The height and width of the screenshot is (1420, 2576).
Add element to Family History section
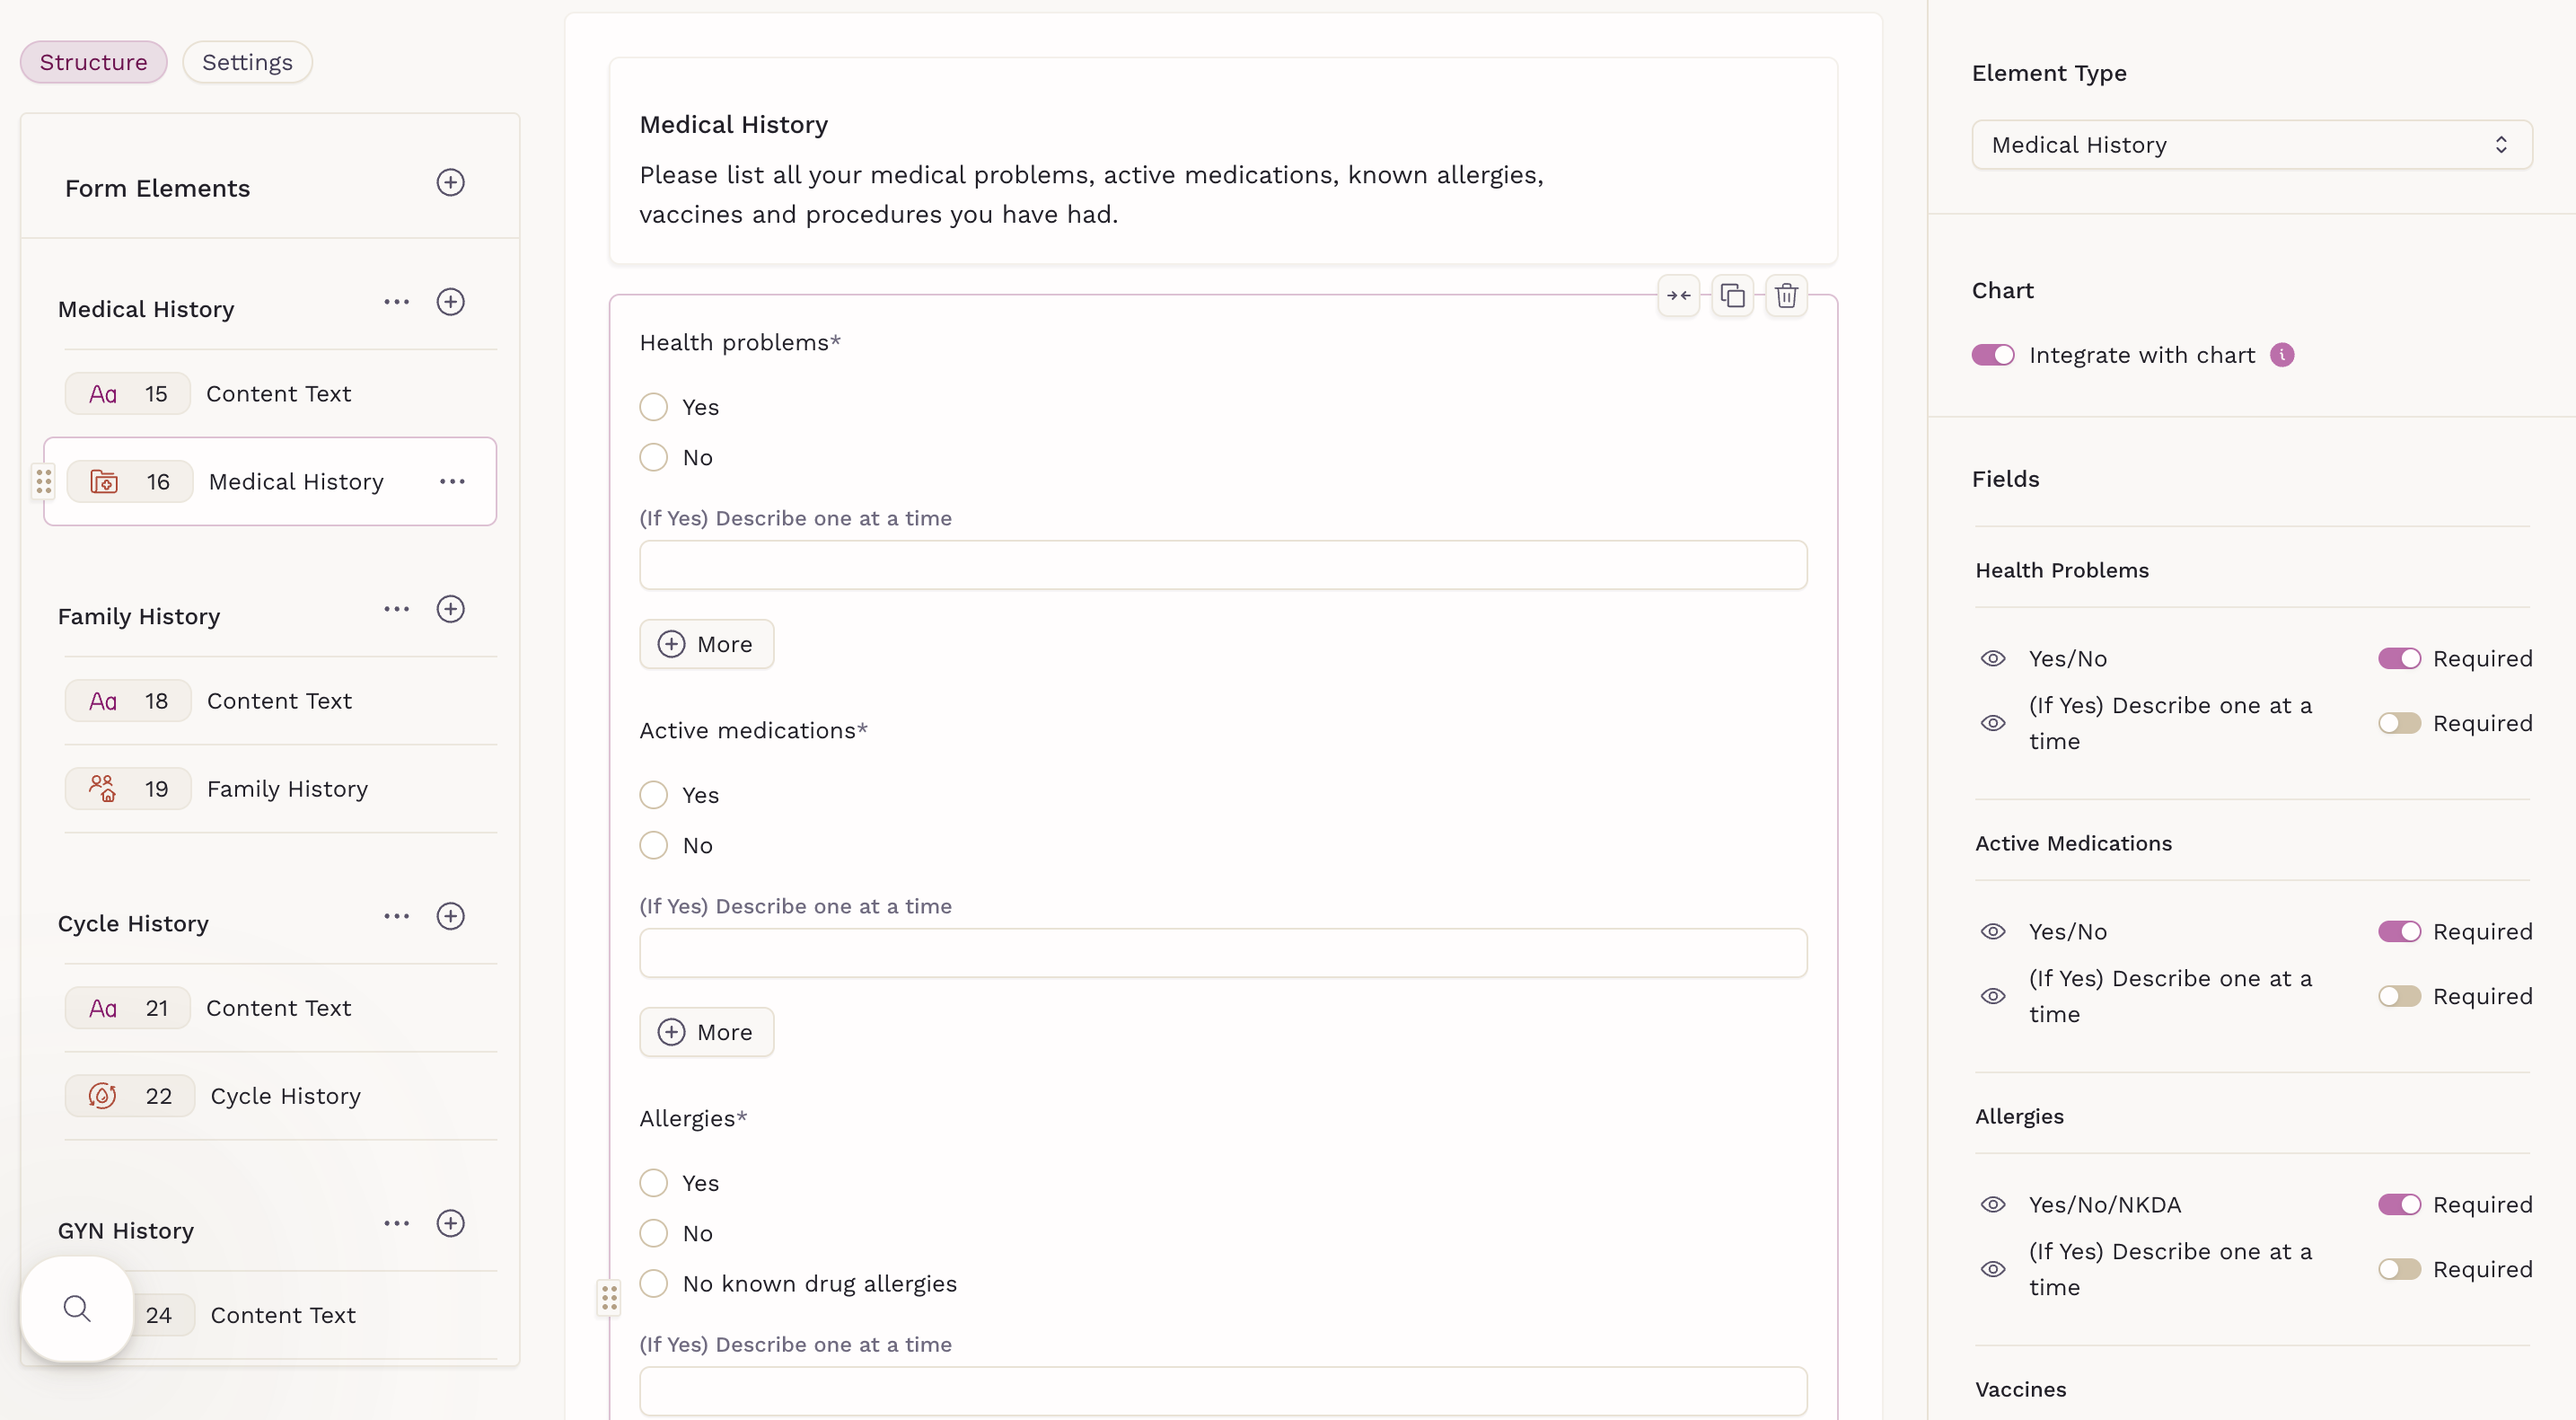pos(450,609)
